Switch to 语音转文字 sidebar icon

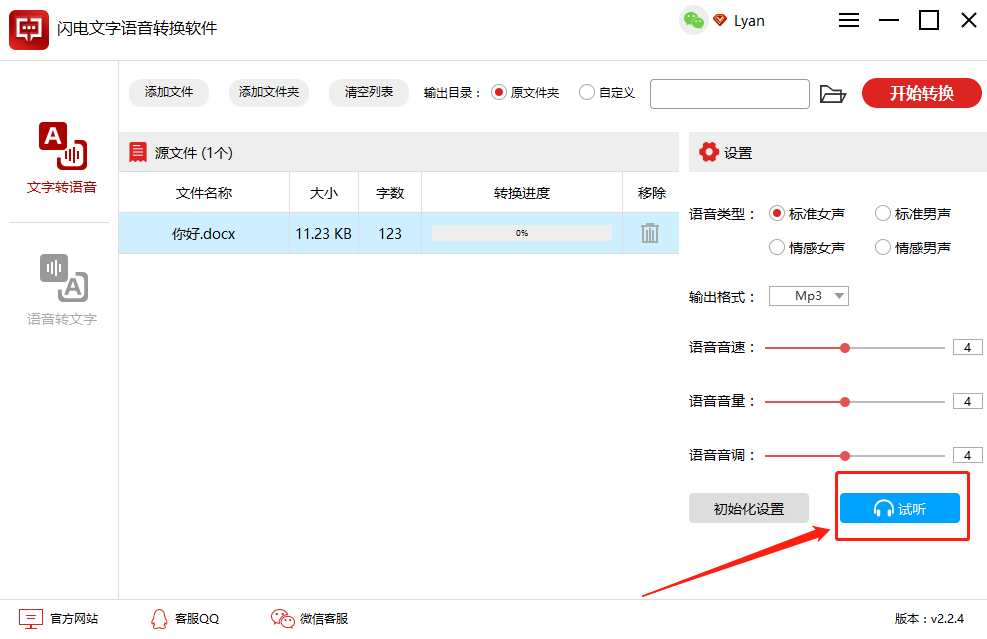coord(64,278)
